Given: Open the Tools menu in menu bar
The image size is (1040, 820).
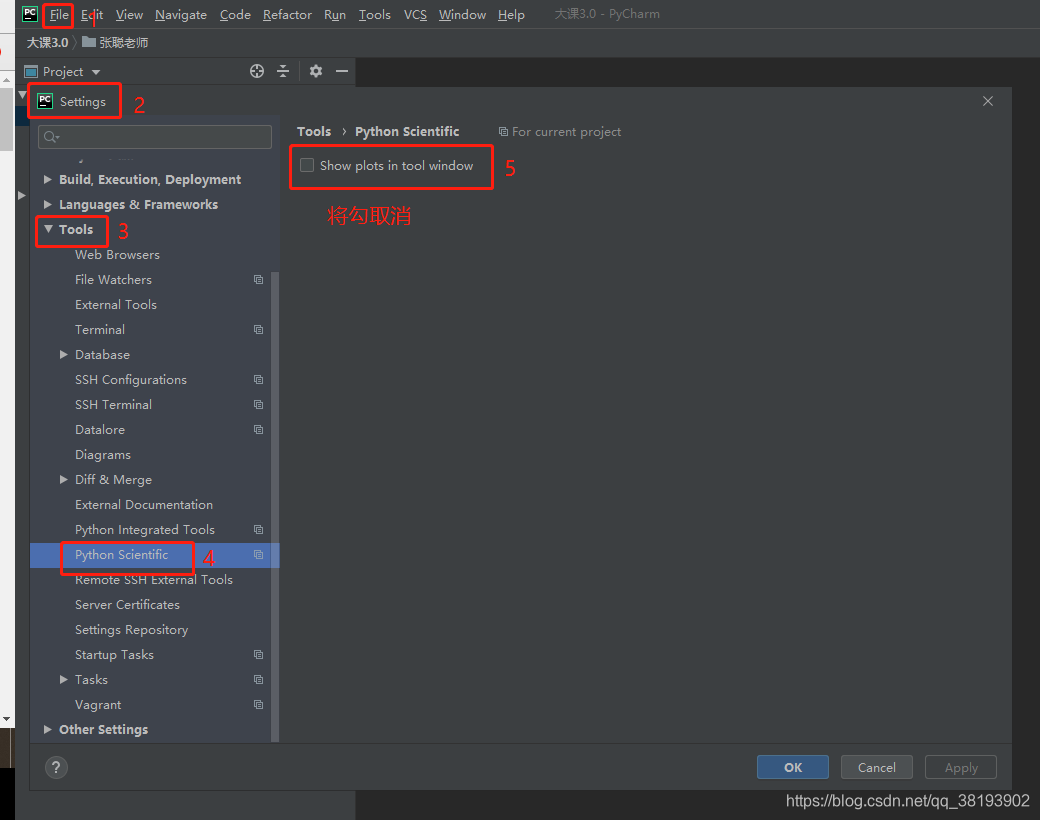Looking at the screenshot, I should (x=375, y=15).
